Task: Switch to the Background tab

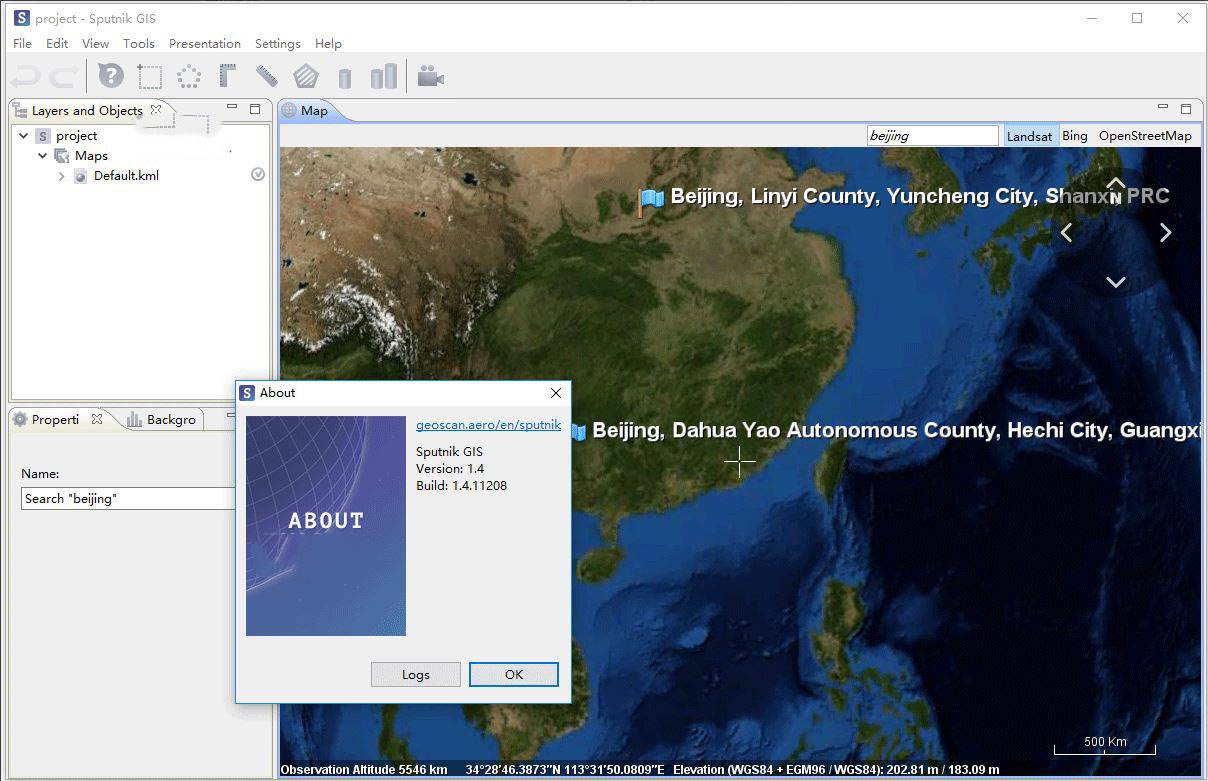Action: pos(162,419)
